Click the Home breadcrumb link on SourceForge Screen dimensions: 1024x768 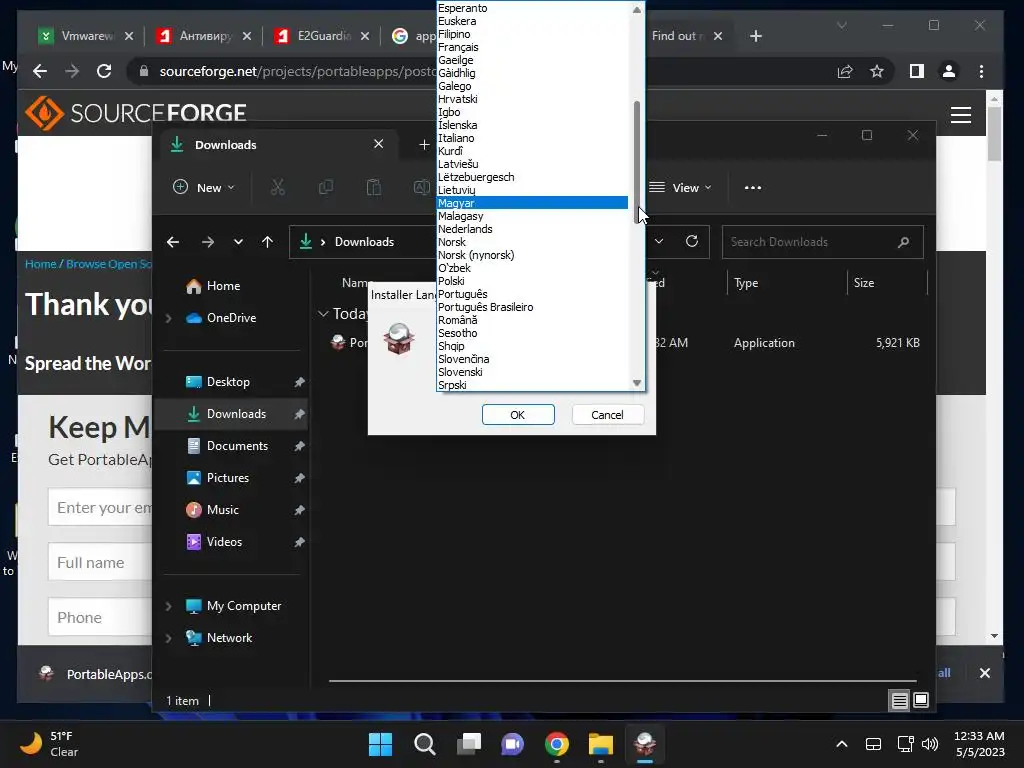[40, 264]
